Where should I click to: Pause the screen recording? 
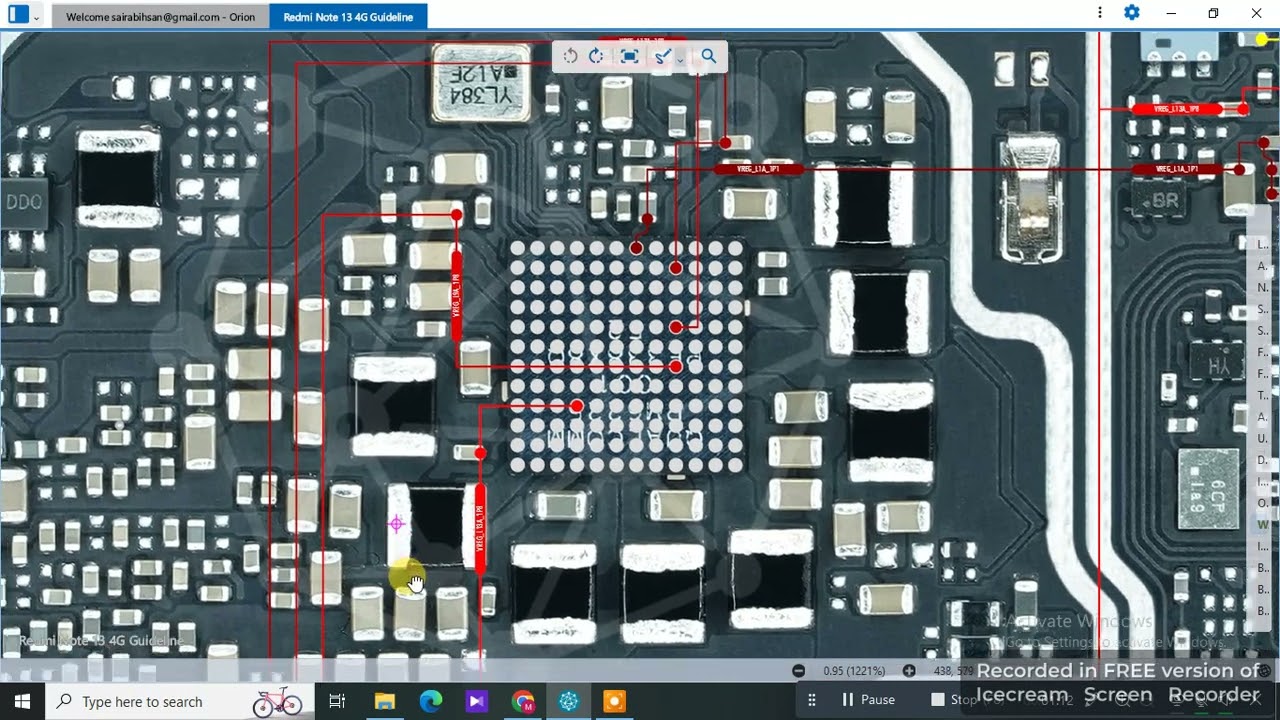pyautogui.click(x=868, y=700)
